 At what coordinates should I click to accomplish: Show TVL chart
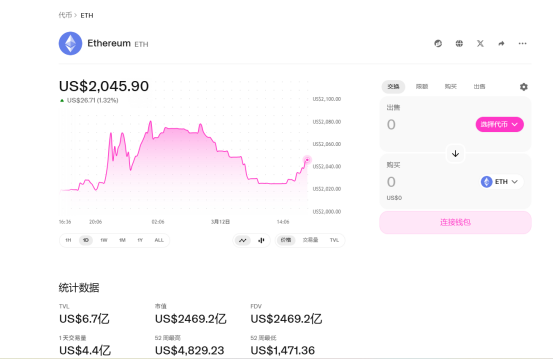[334, 240]
